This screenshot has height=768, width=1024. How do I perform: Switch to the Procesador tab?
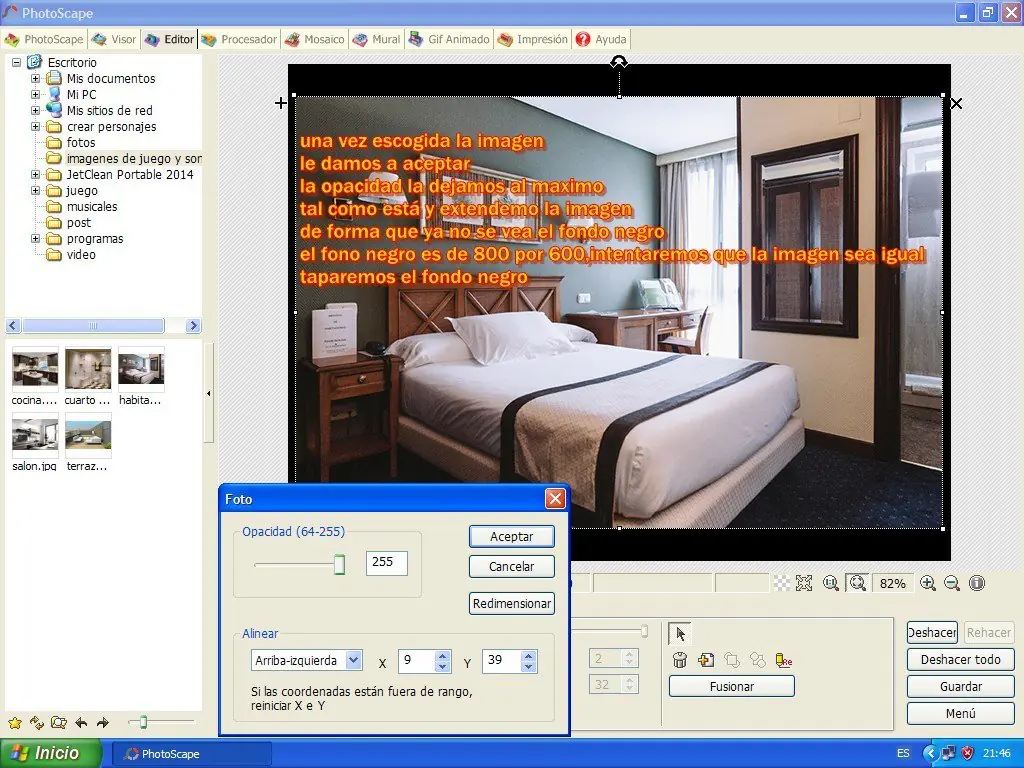[x=239, y=39]
